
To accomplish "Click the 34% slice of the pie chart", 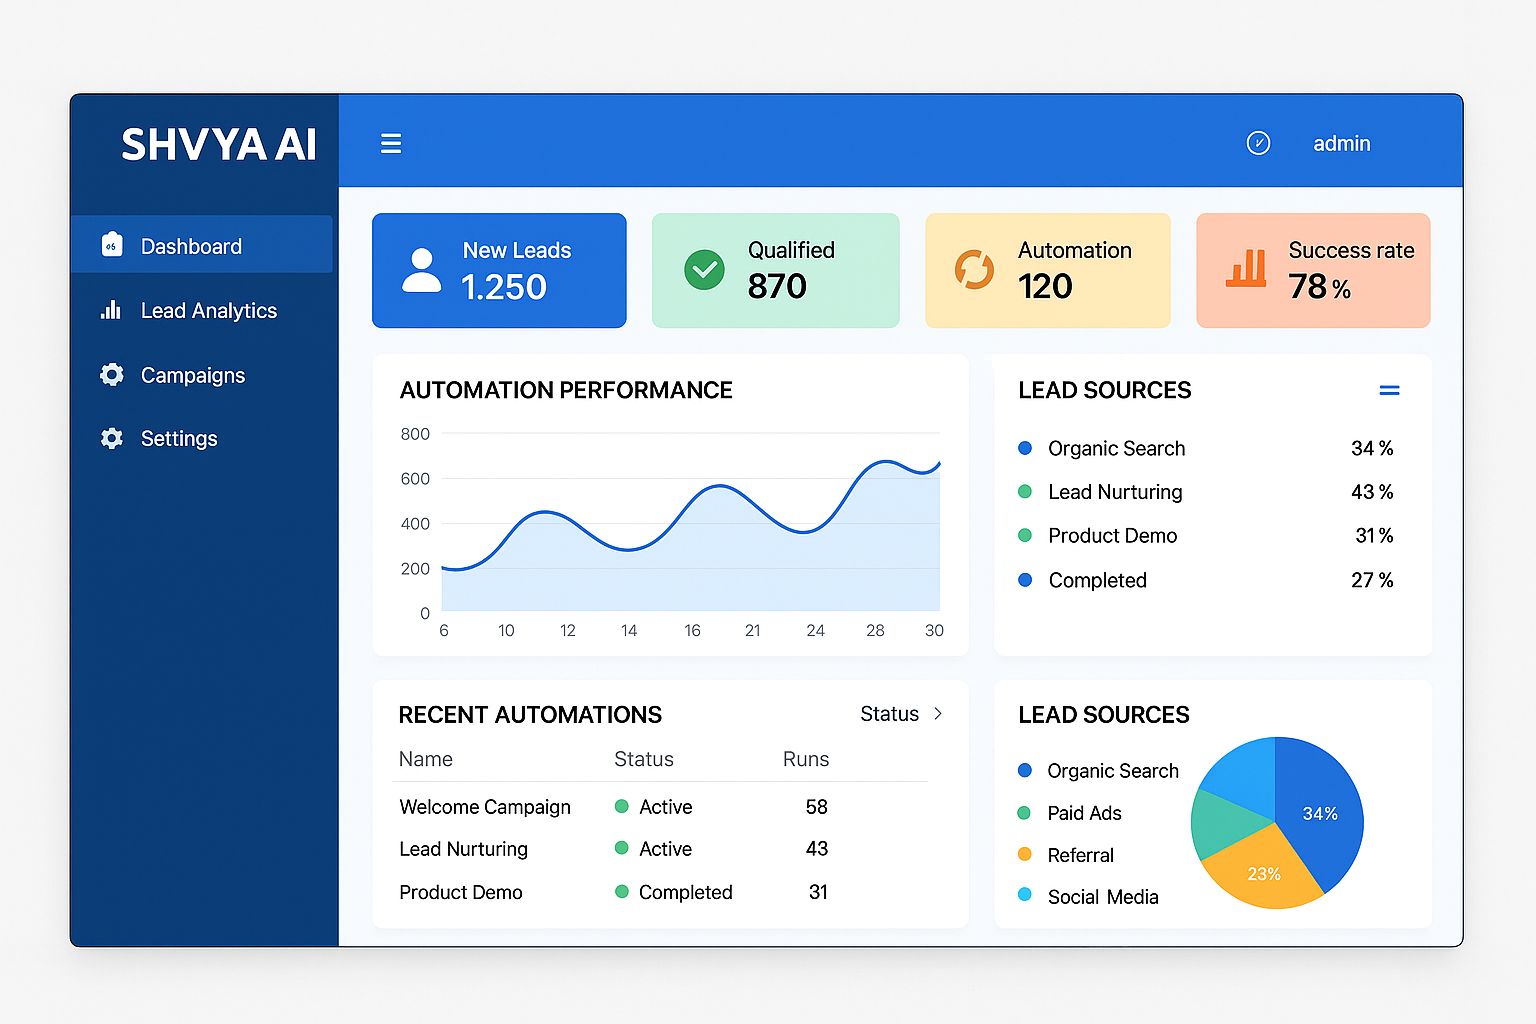I will pos(1320,814).
